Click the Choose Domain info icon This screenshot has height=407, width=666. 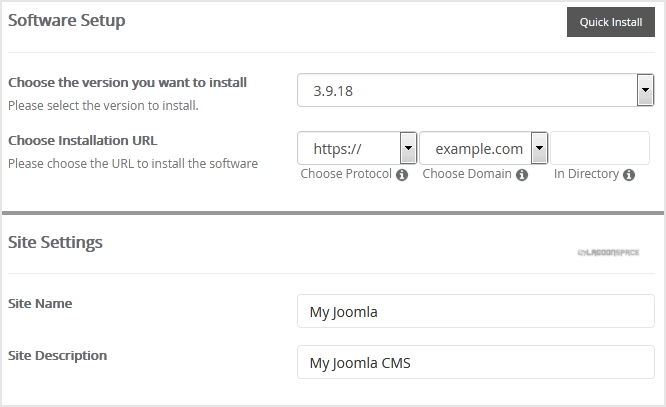tap(522, 175)
